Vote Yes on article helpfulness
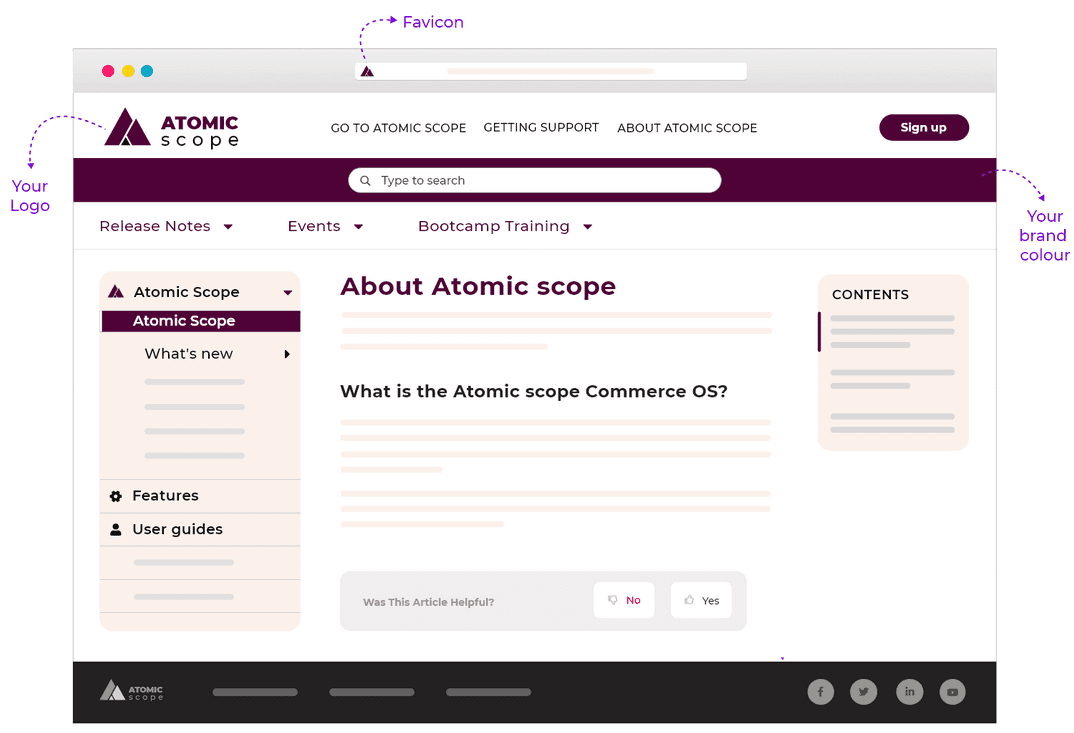Image resolution: width=1074 pixels, height=733 pixels. pos(701,601)
